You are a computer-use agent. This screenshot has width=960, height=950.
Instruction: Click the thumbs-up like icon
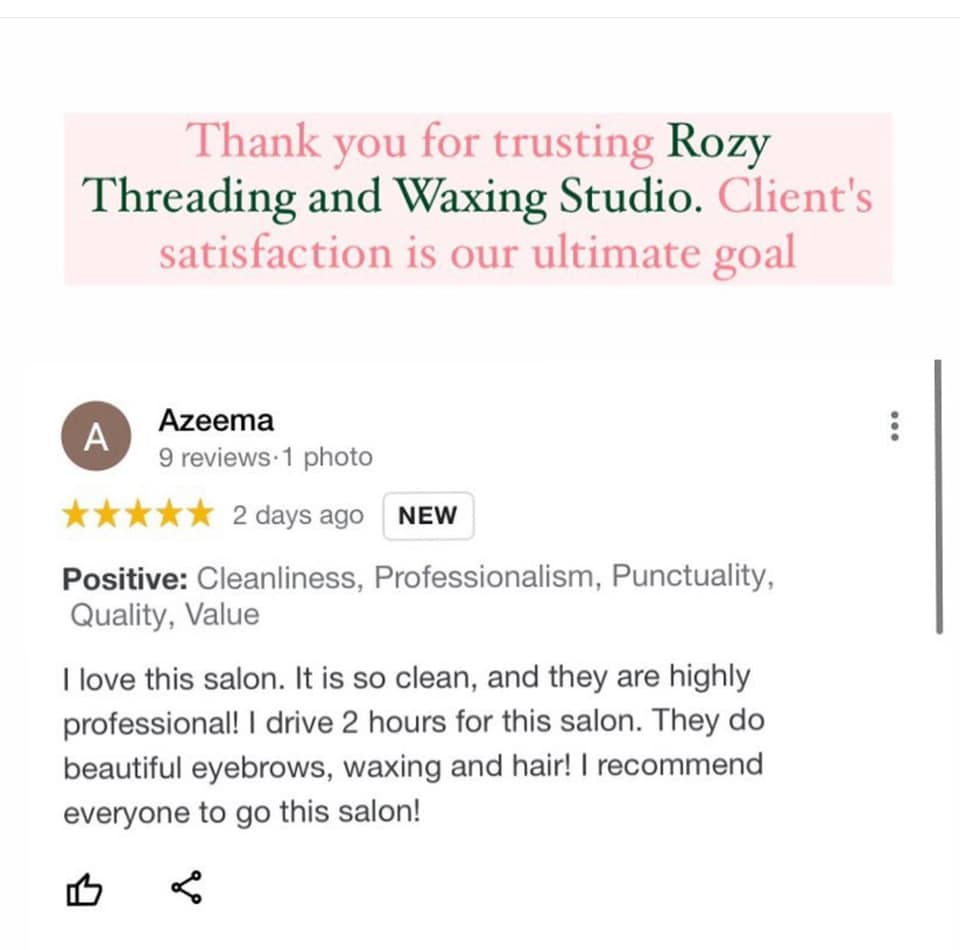[x=83, y=887]
